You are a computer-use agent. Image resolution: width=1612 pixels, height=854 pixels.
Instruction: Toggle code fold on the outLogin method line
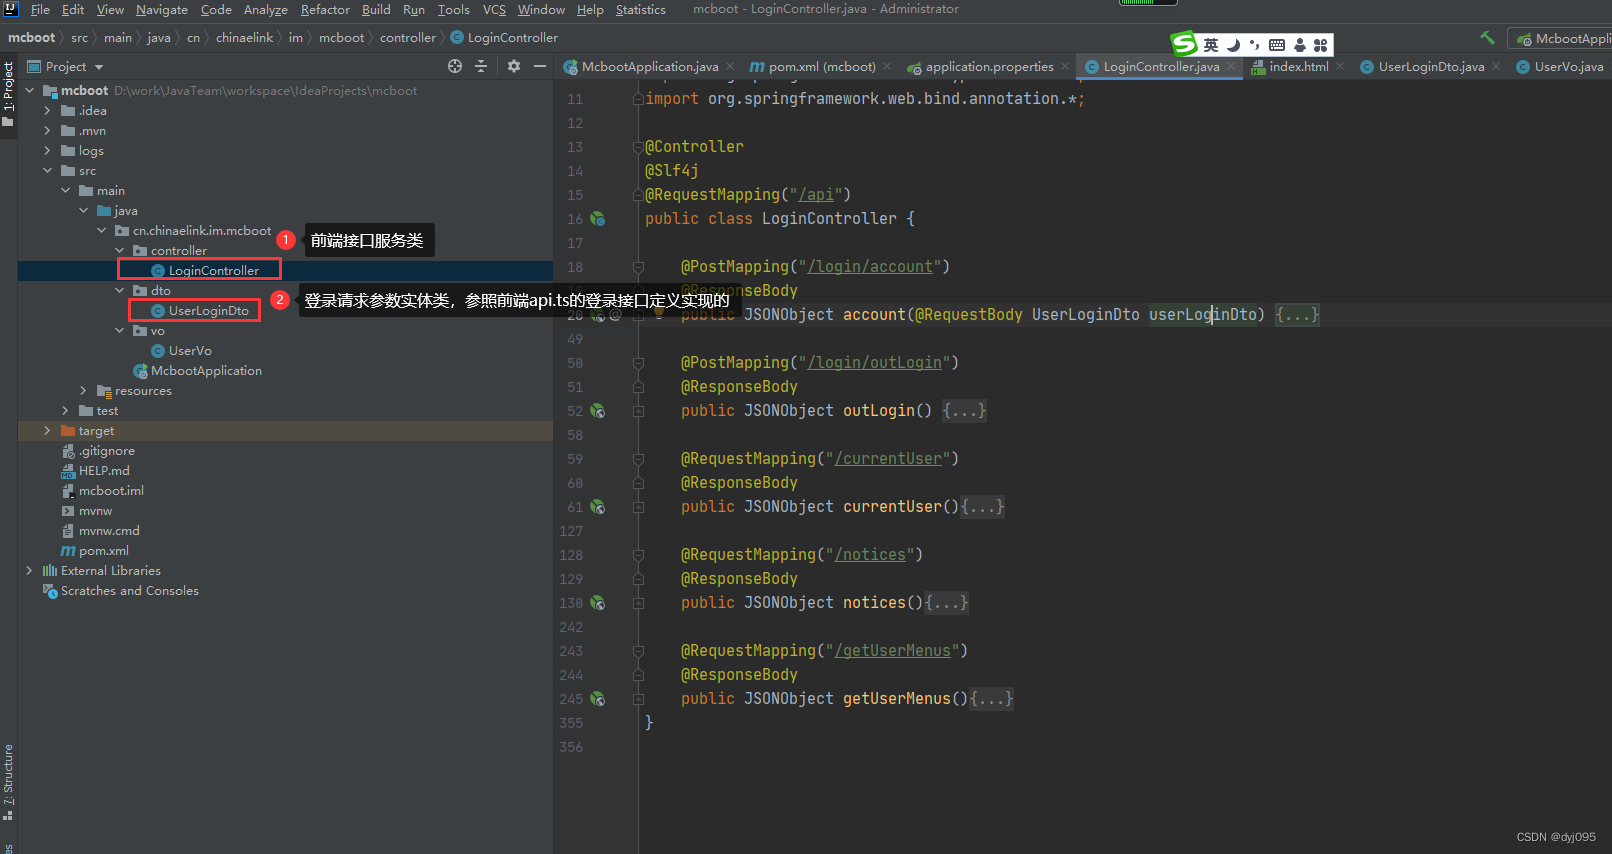tap(638, 411)
